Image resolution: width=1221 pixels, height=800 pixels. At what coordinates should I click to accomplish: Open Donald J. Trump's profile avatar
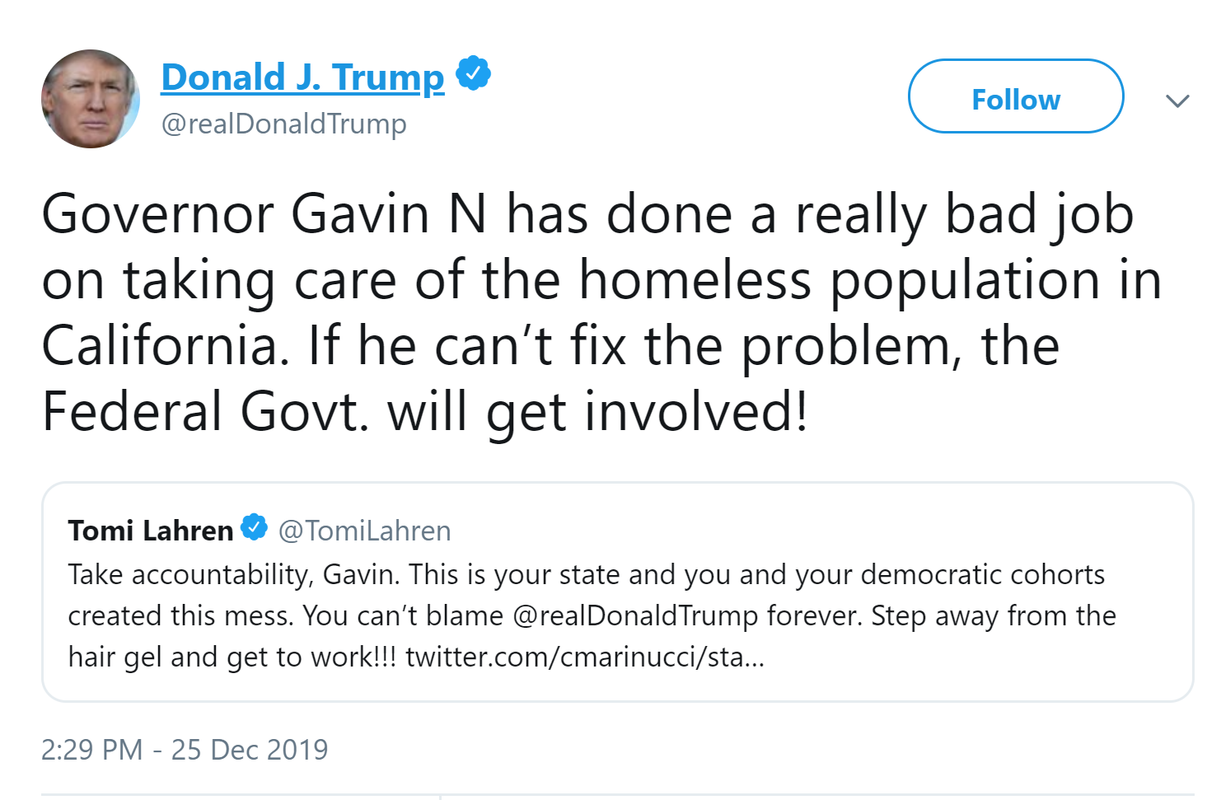coord(89,99)
